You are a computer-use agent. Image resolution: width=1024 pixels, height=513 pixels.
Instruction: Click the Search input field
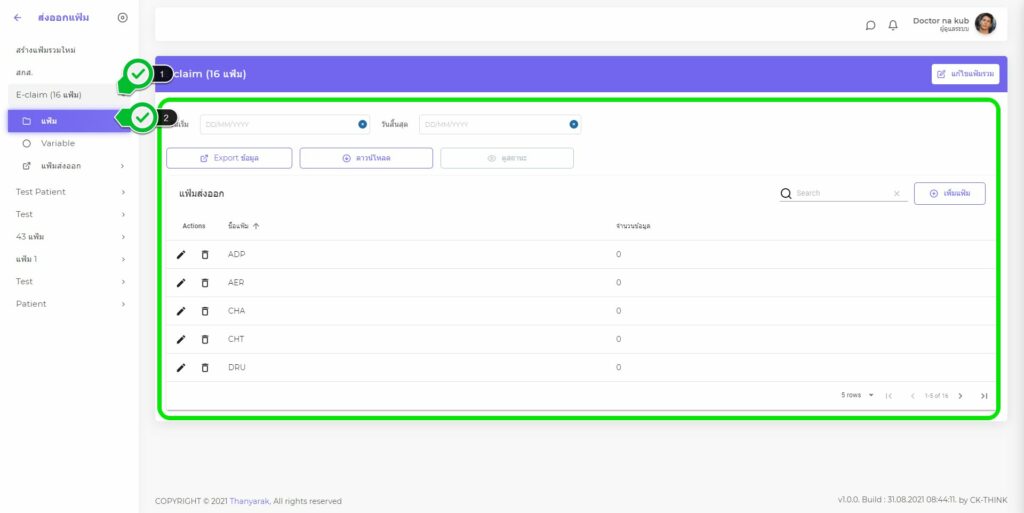click(840, 194)
